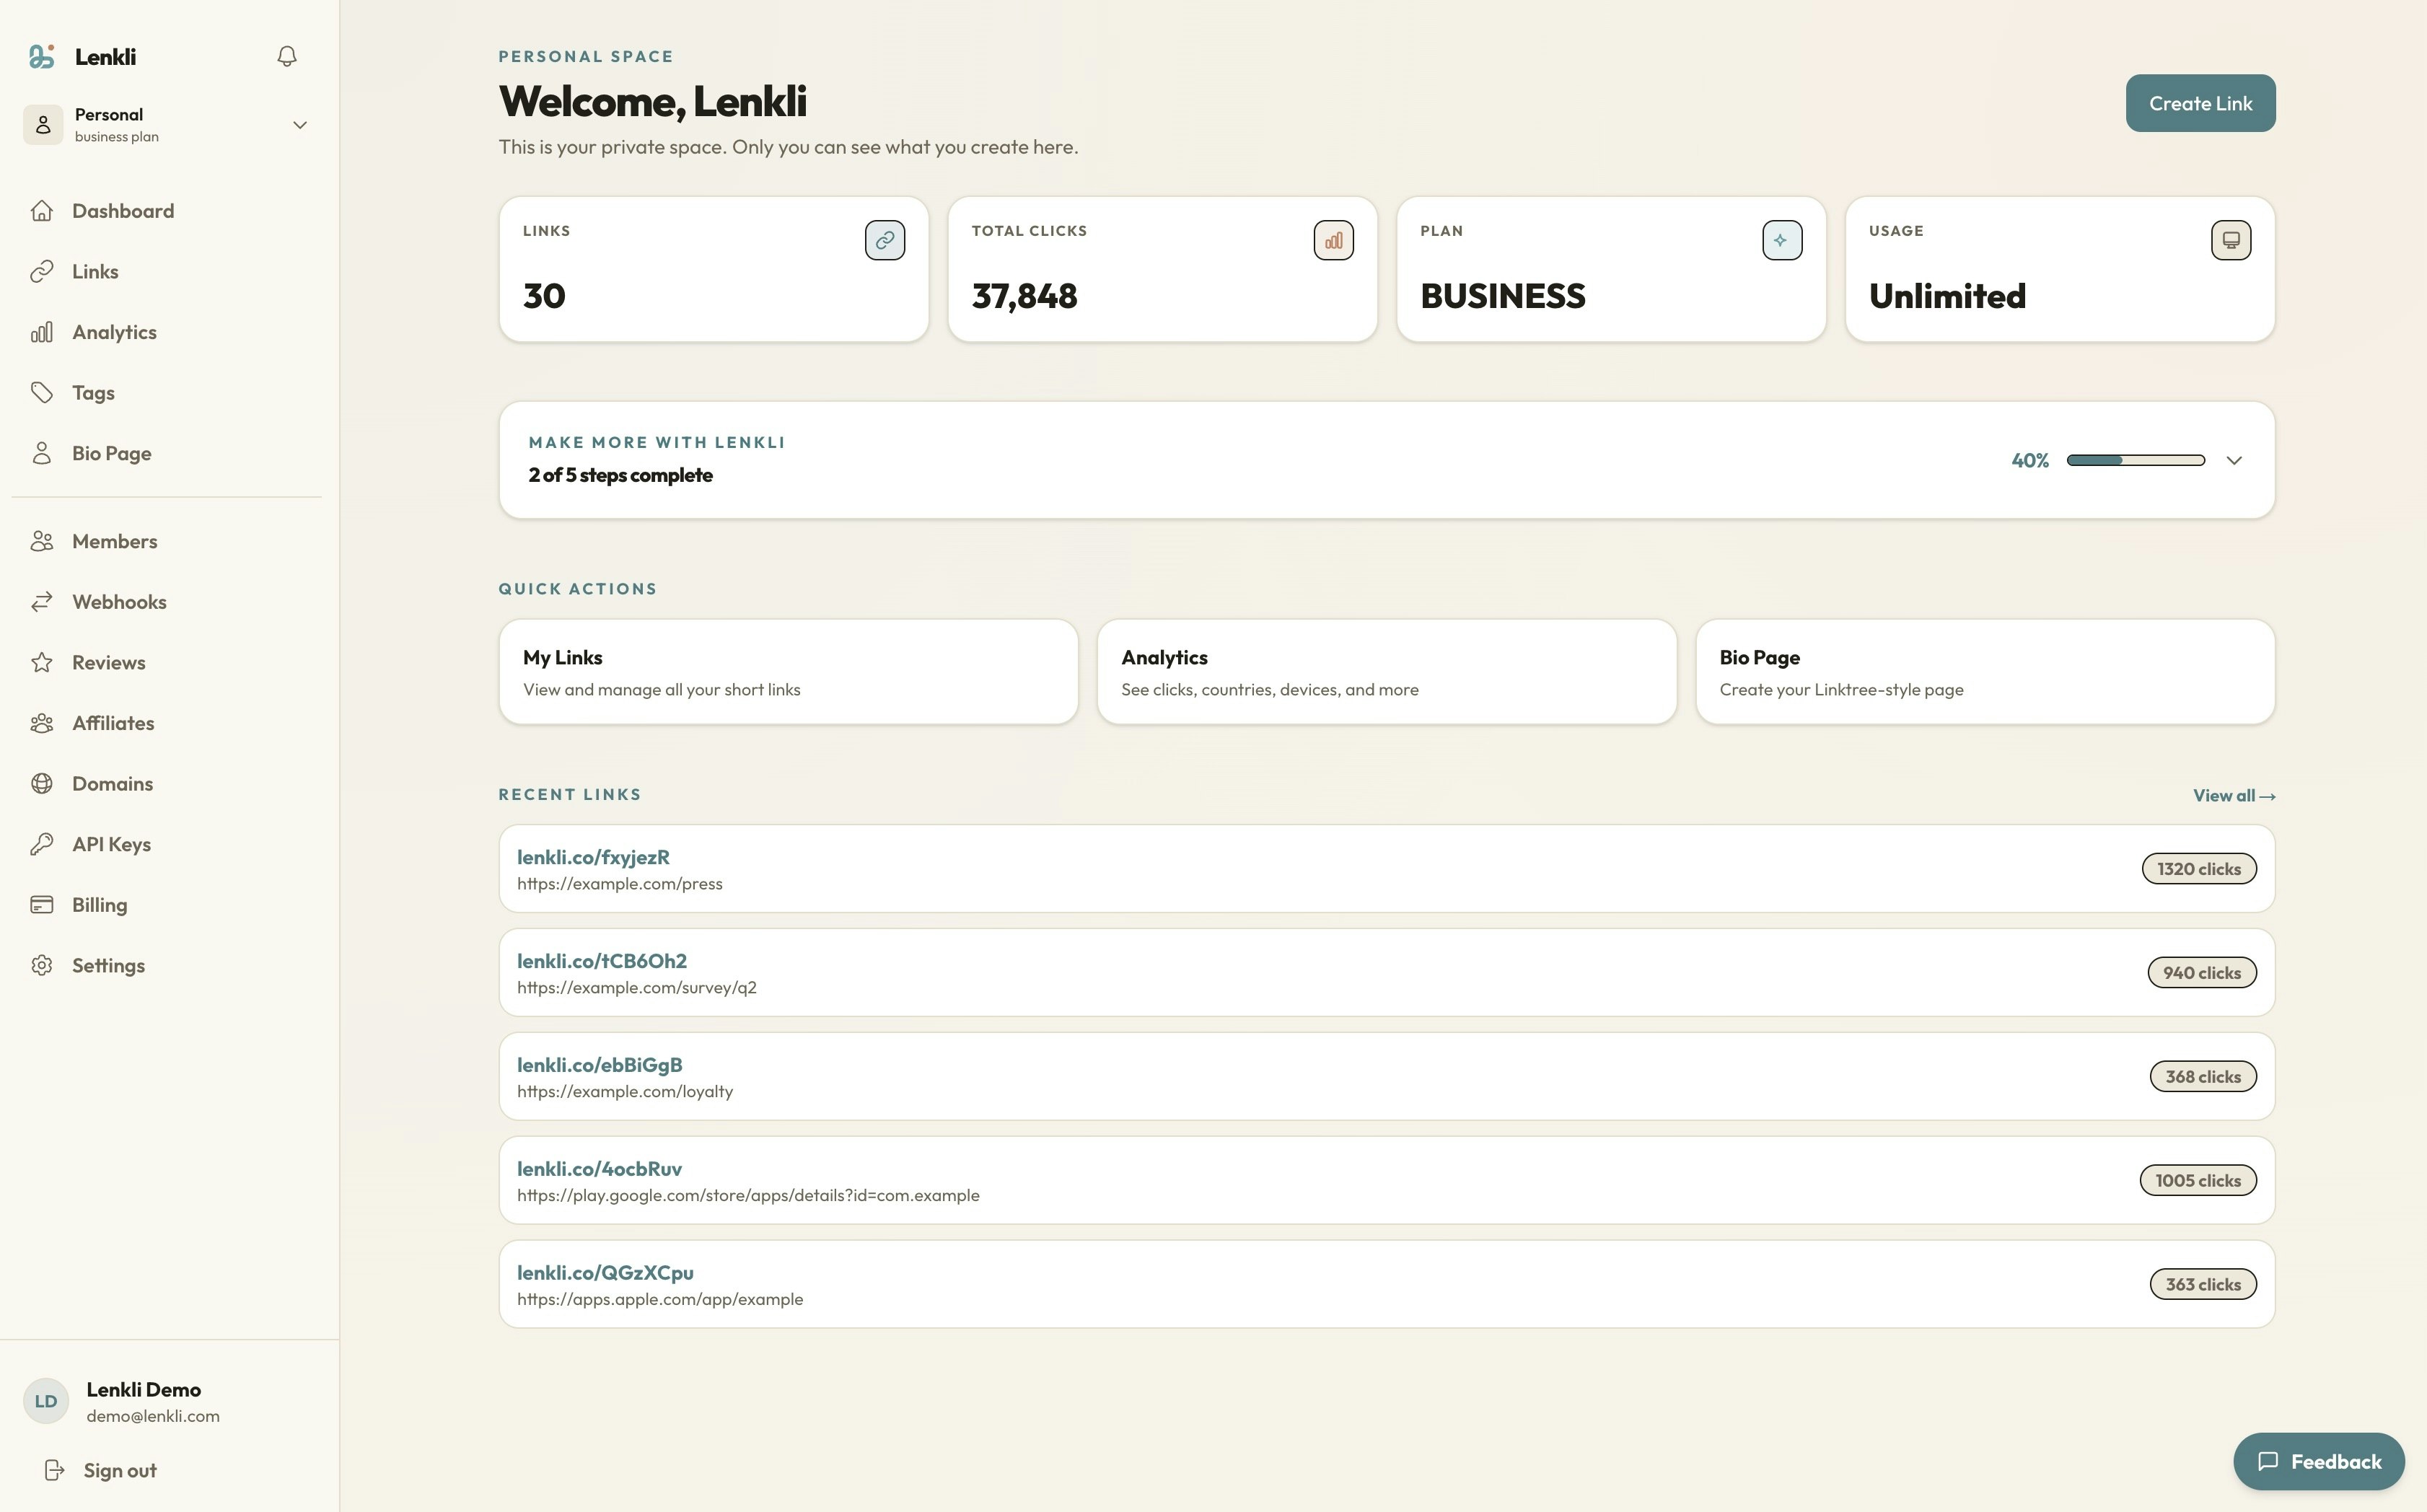Click the Dashboard home icon
This screenshot has height=1512, width=2427.
(x=41, y=211)
